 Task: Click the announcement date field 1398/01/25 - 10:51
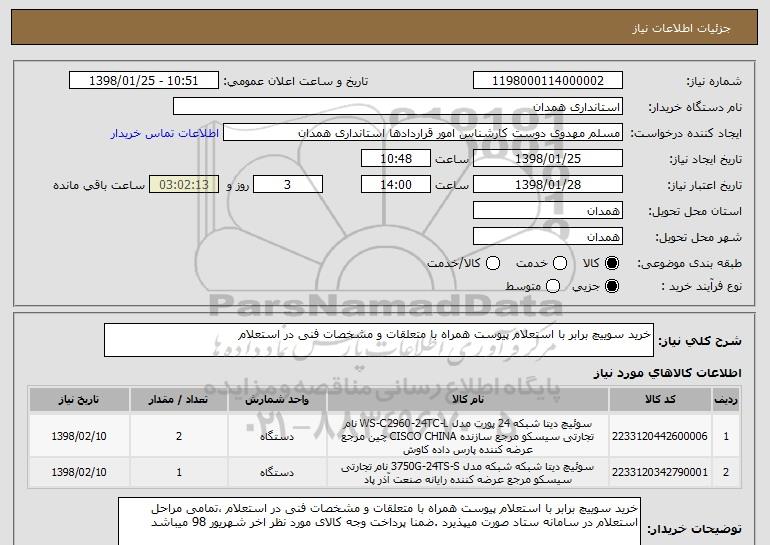[144, 81]
